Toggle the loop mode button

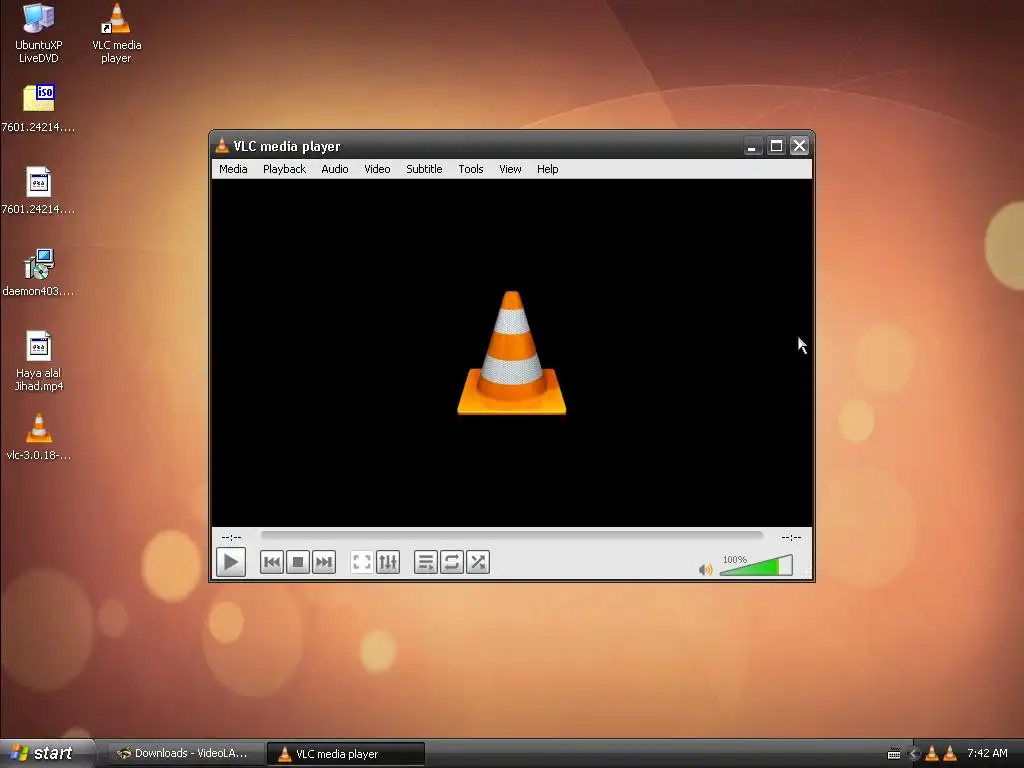pos(452,562)
